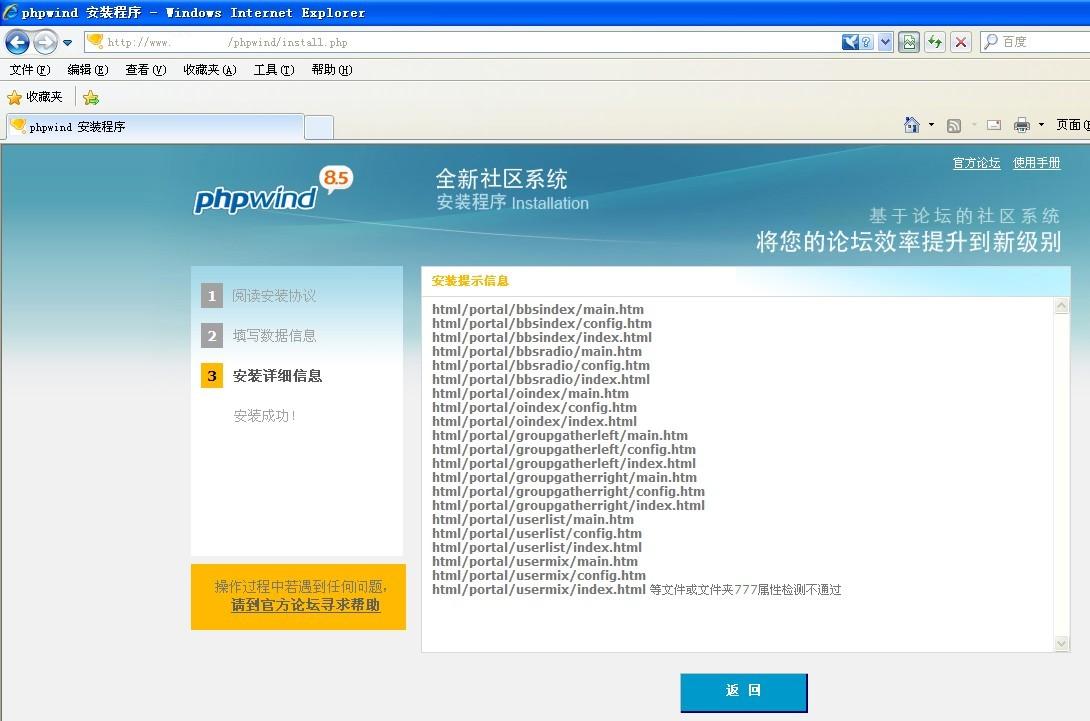Click the message list scroll down arrow
The height and width of the screenshot is (721, 1090).
(1061, 644)
